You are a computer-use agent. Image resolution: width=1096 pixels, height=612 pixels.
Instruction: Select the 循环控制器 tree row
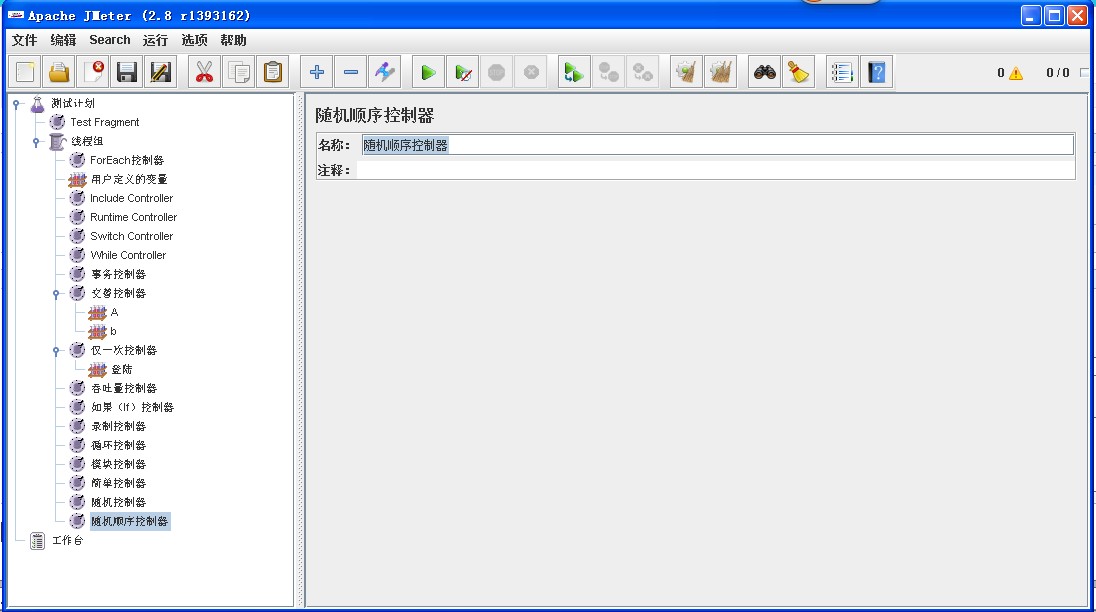tap(118, 445)
